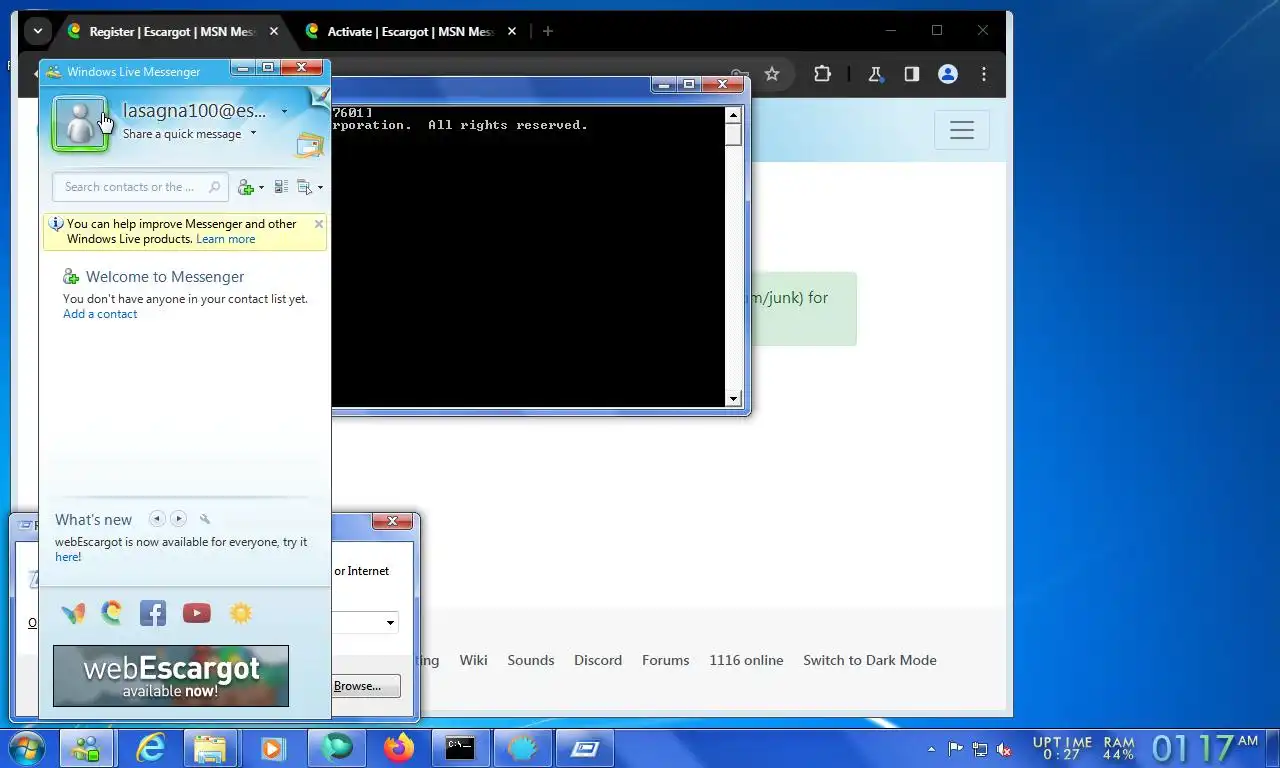Open the Escargot swirl icon in Messenger

(x=111, y=613)
